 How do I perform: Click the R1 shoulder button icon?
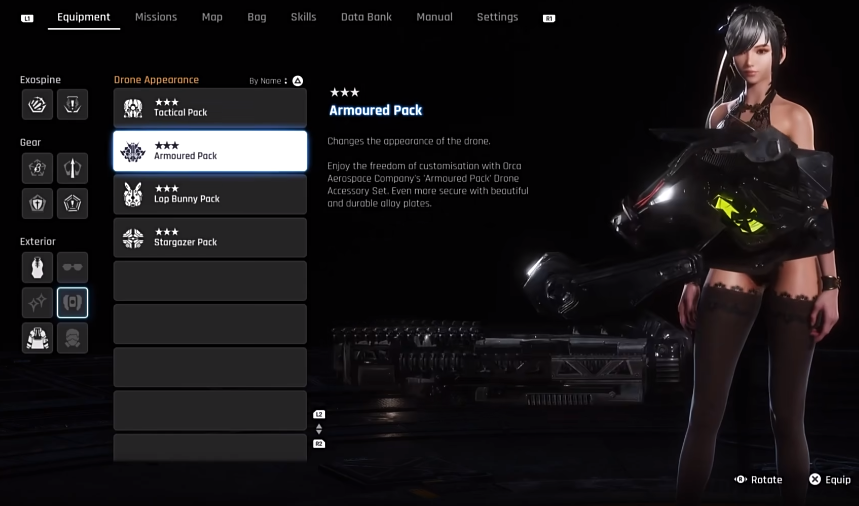[x=549, y=18]
